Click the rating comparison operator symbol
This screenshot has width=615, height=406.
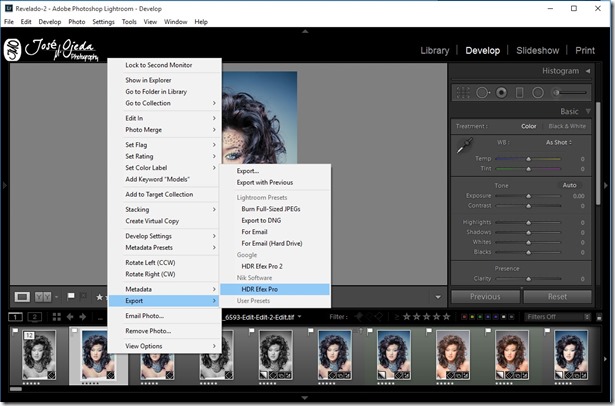point(397,317)
